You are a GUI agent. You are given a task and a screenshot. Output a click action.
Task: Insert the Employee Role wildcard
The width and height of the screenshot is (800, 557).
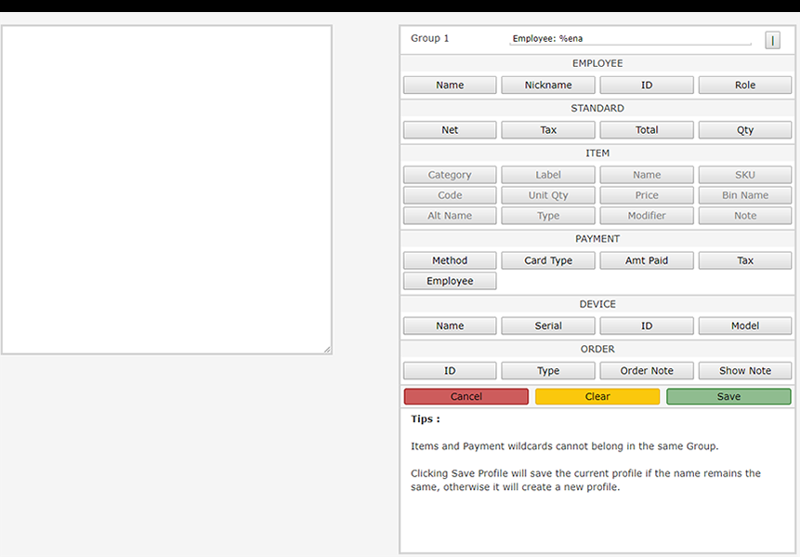coord(745,85)
